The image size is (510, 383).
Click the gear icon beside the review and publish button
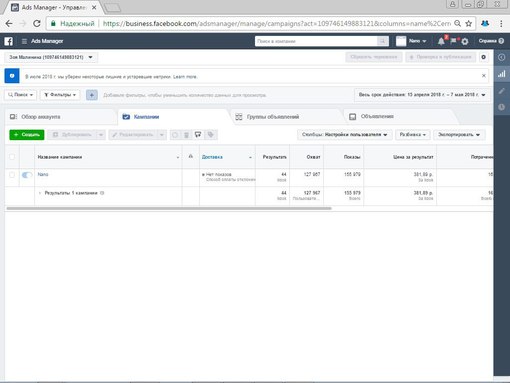(483, 57)
